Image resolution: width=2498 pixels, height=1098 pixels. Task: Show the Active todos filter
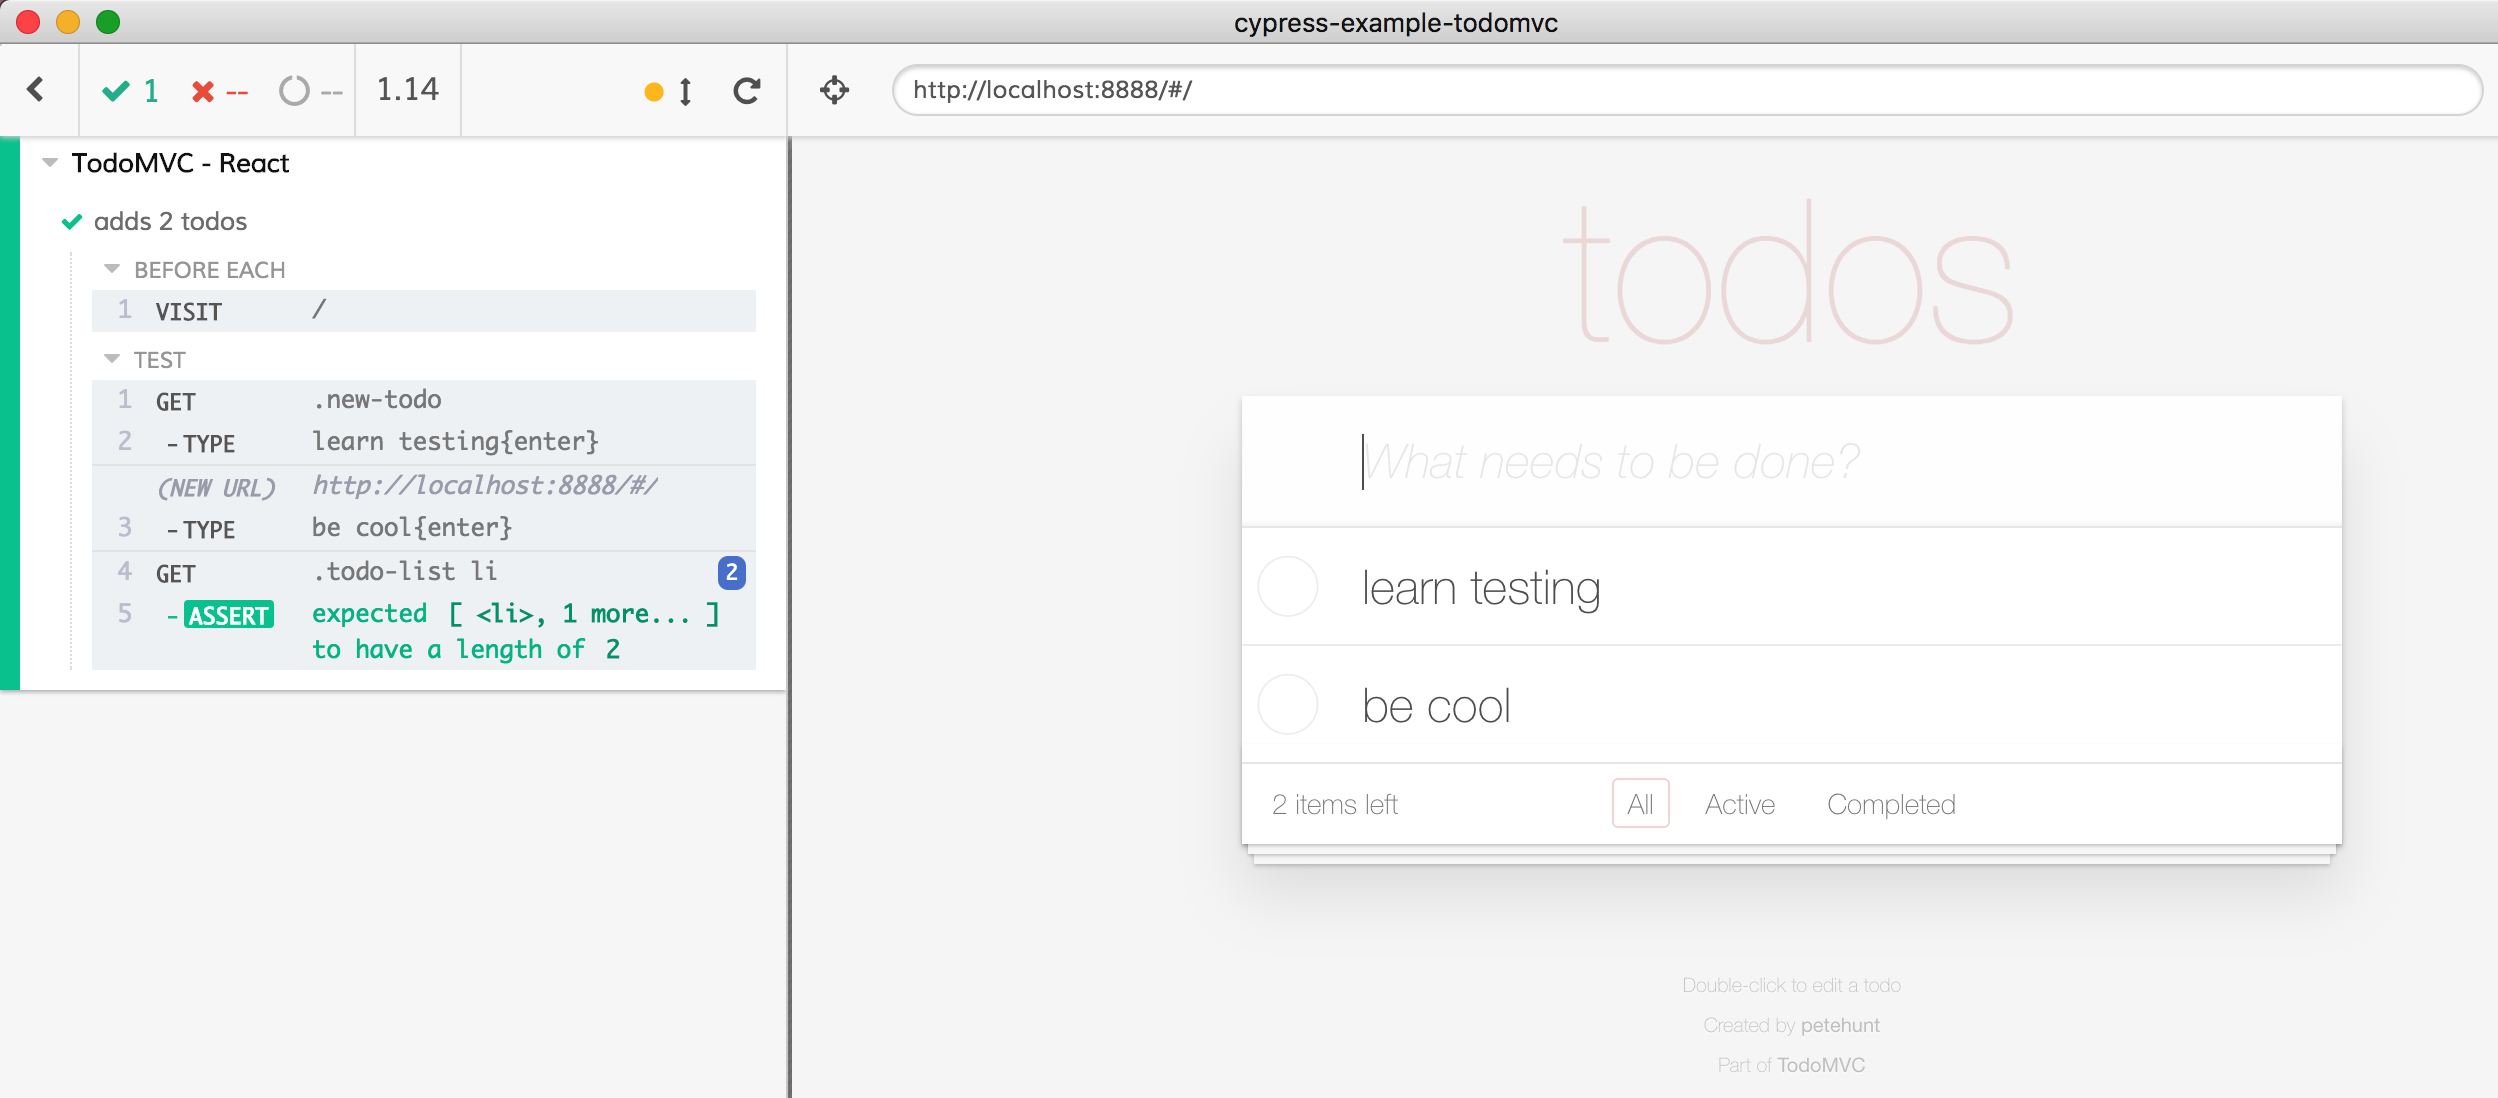[1739, 804]
